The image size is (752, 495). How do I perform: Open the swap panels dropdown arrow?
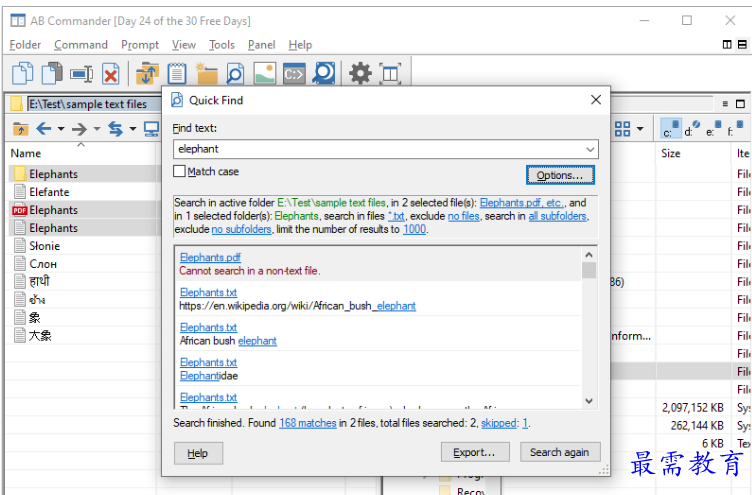(133, 129)
